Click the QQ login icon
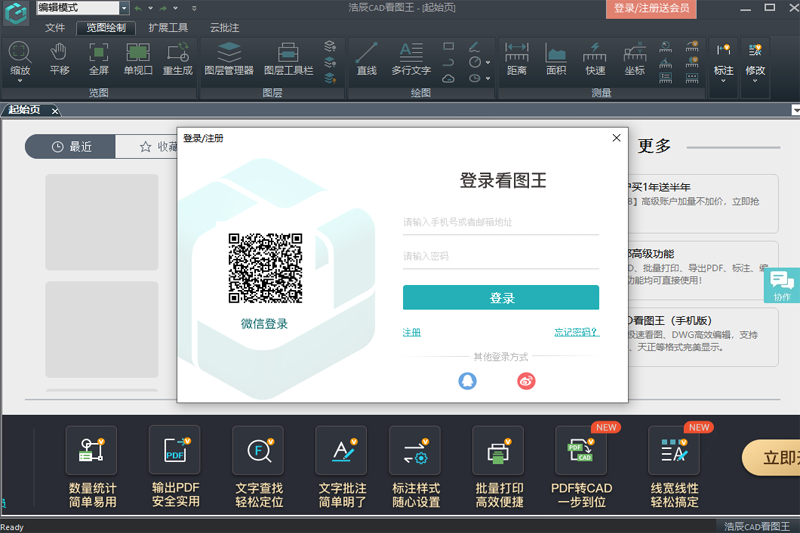This screenshot has width=800, height=533. (x=467, y=380)
